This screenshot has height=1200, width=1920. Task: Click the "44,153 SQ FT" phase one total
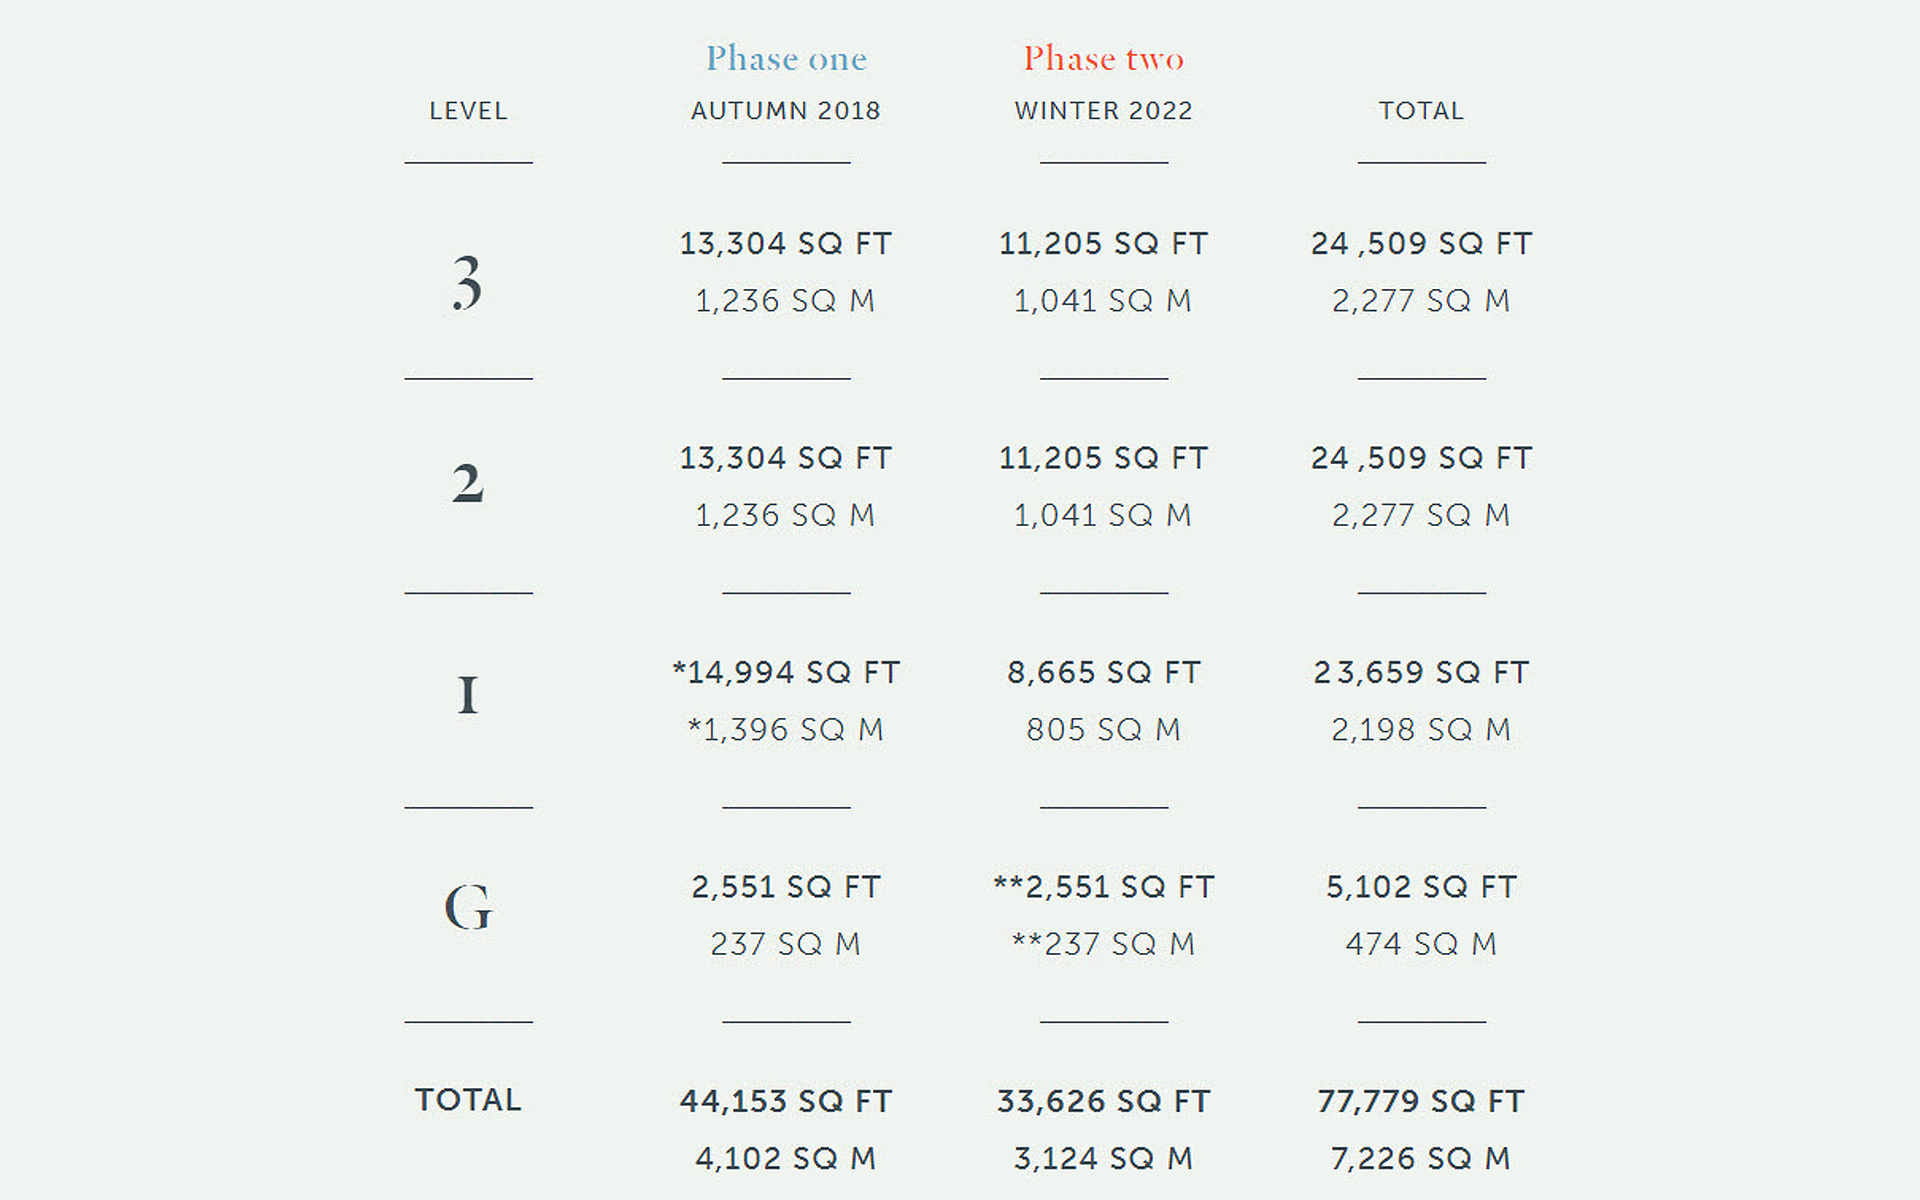click(x=786, y=1102)
